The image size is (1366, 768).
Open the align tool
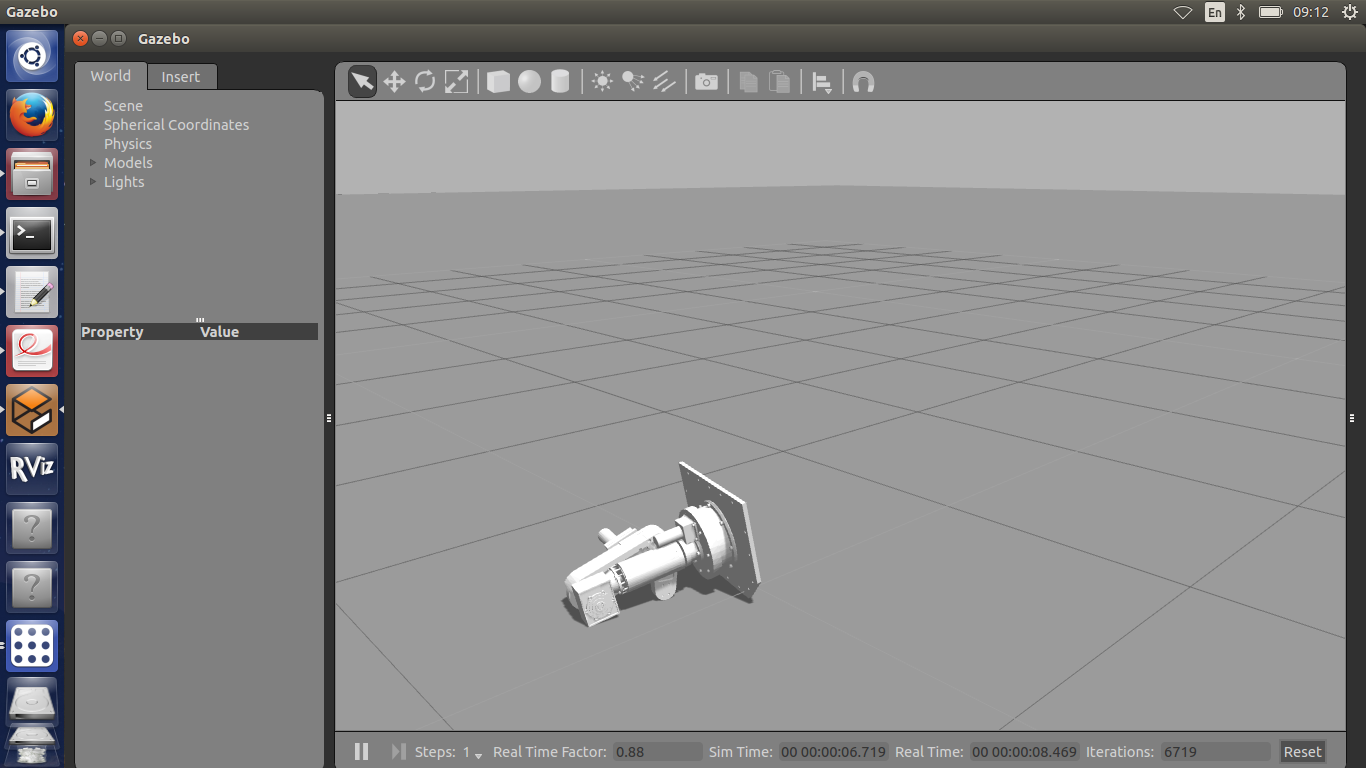(822, 83)
